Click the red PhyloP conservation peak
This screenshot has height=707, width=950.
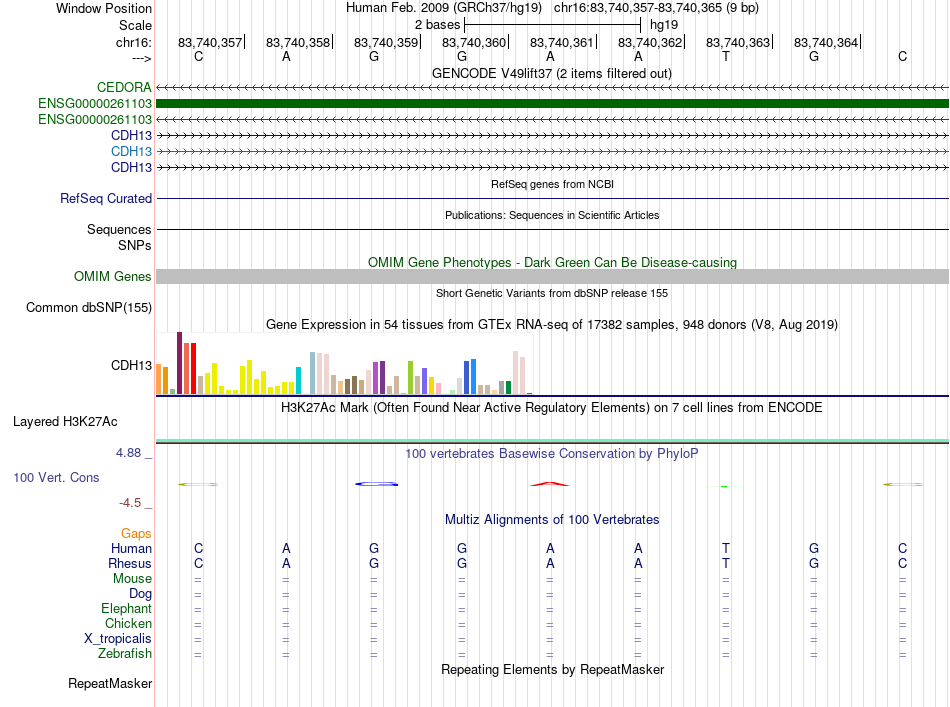[550, 483]
